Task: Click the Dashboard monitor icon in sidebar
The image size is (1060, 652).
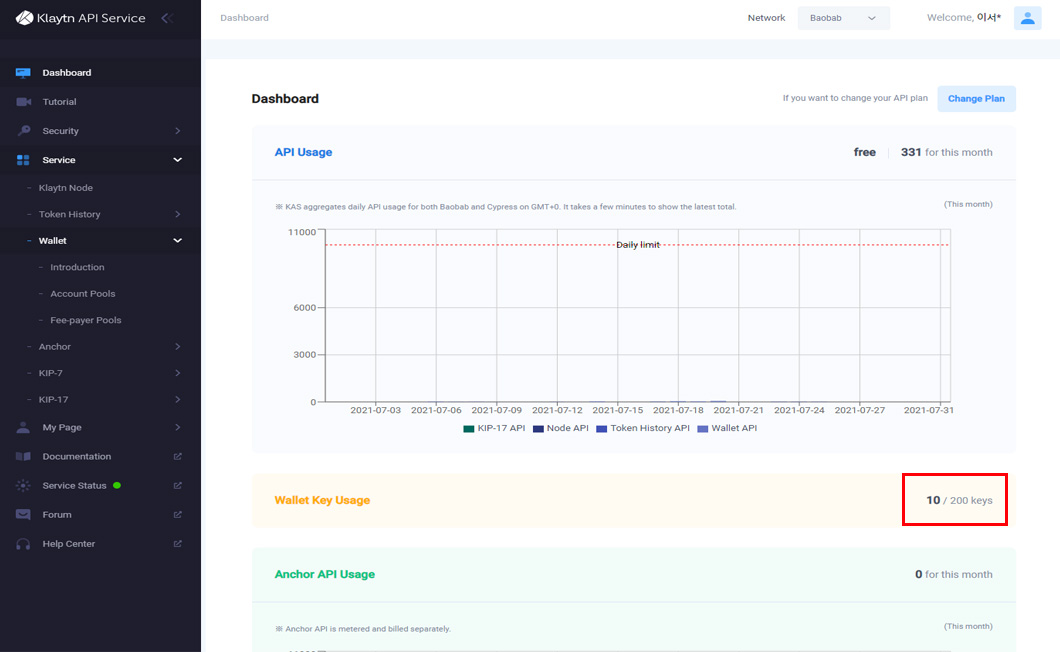Action: click(x=23, y=73)
